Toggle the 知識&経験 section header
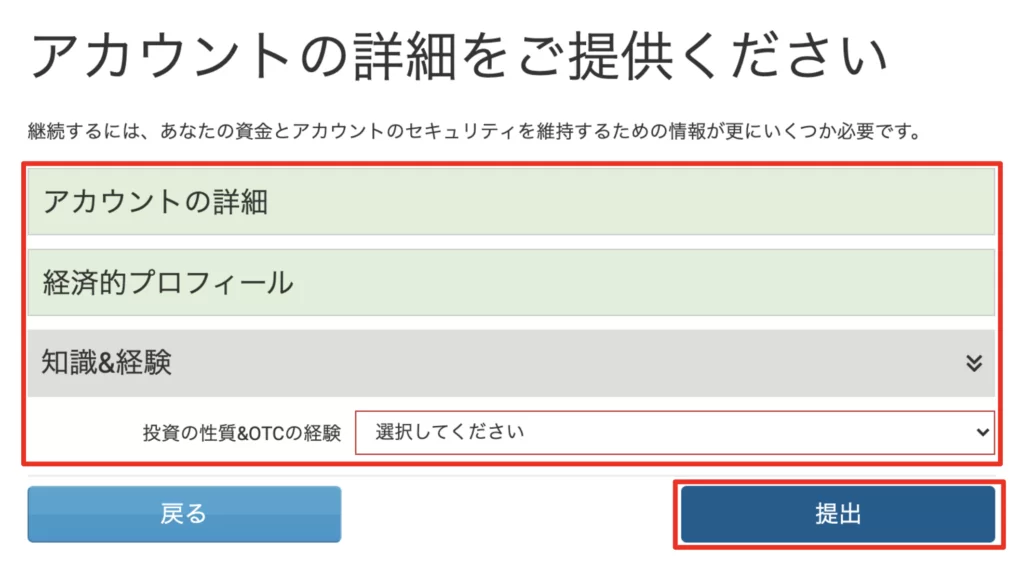The height and width of the screenshot is (568, 1024). pos(511,363)
